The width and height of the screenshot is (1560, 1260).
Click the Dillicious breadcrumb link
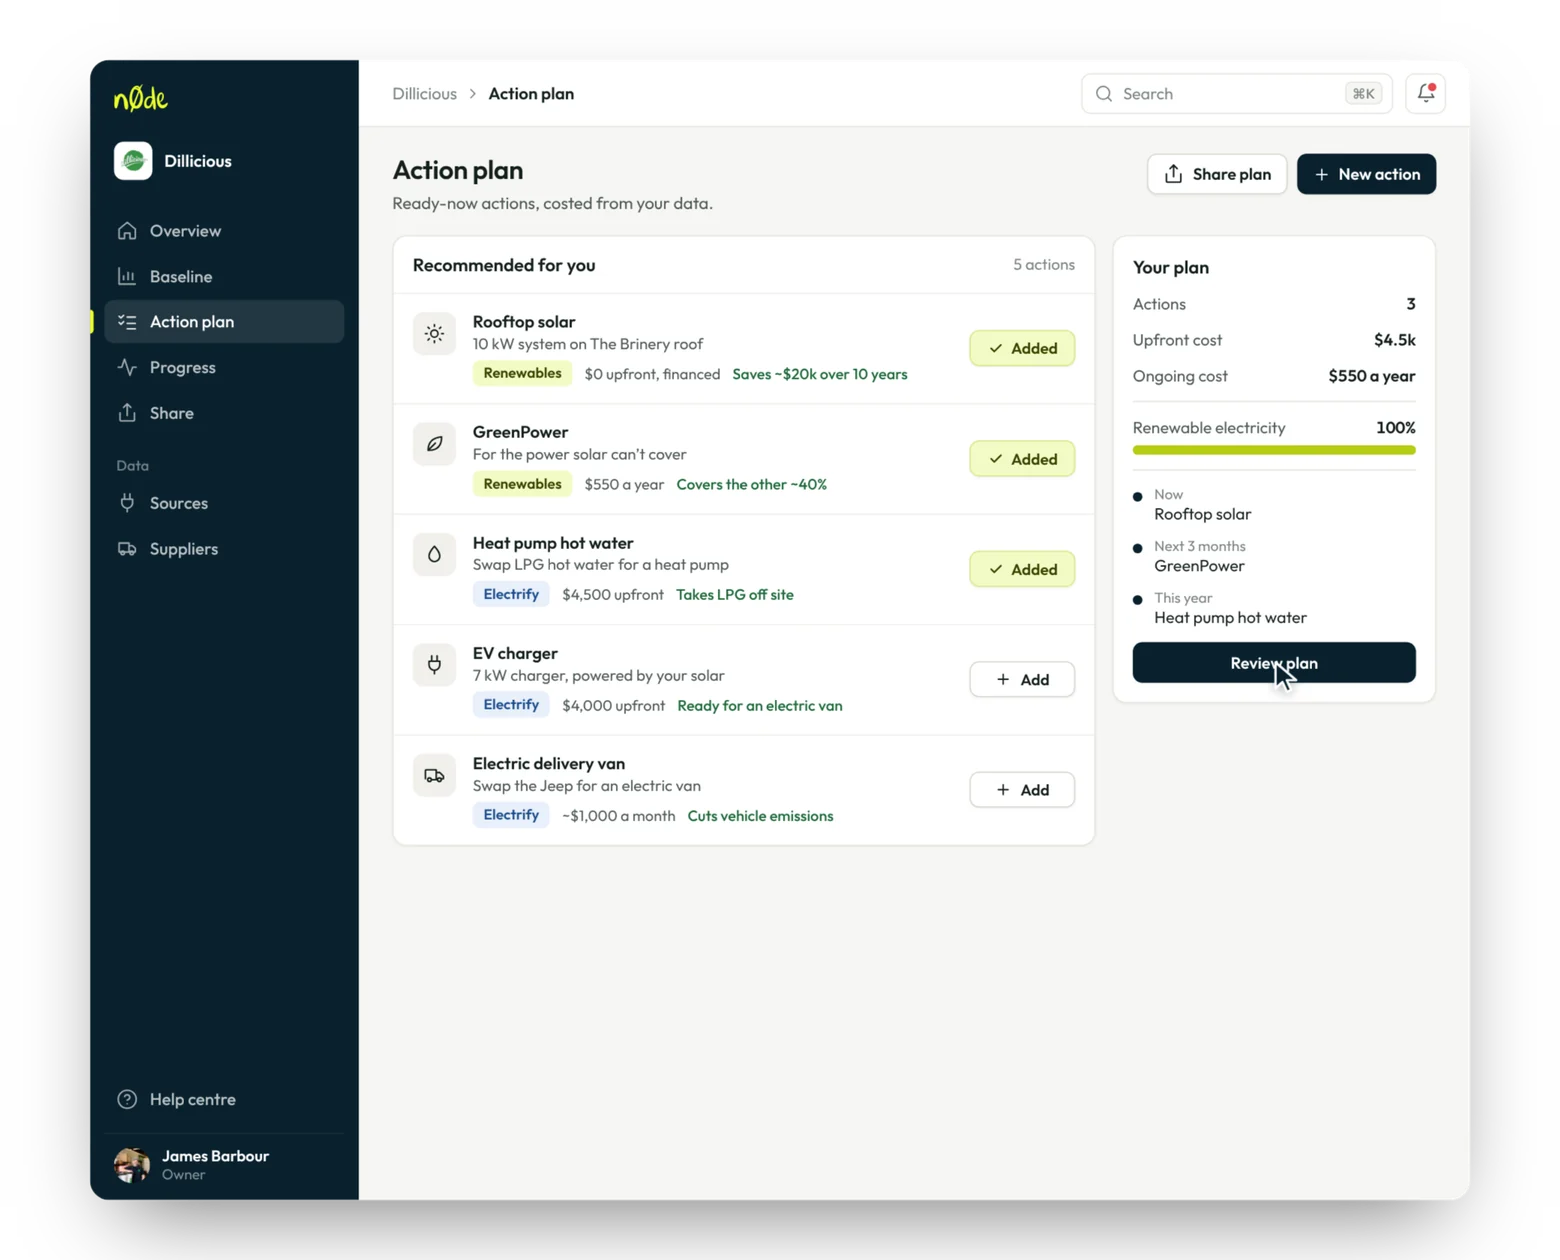424,93
